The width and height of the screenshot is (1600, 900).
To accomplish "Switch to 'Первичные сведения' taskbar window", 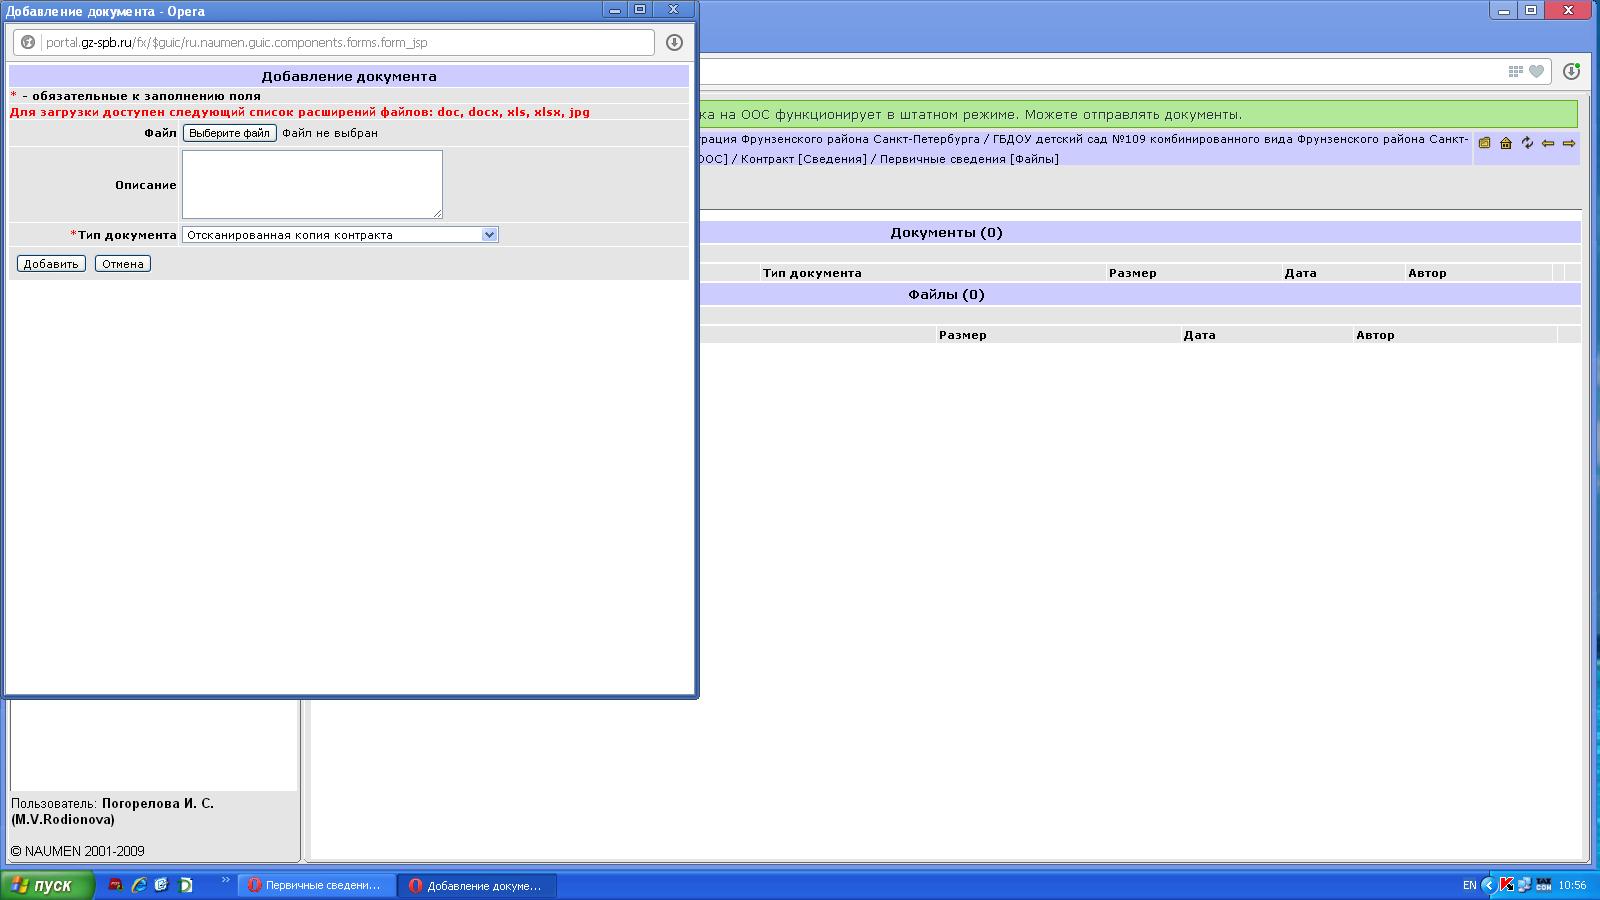I will point(316,885).
